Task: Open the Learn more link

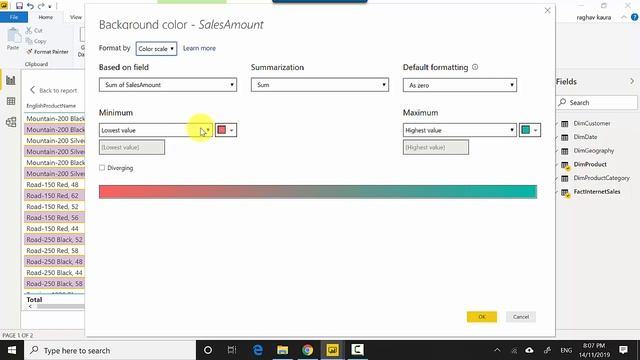Action: (x=199, y=48)
